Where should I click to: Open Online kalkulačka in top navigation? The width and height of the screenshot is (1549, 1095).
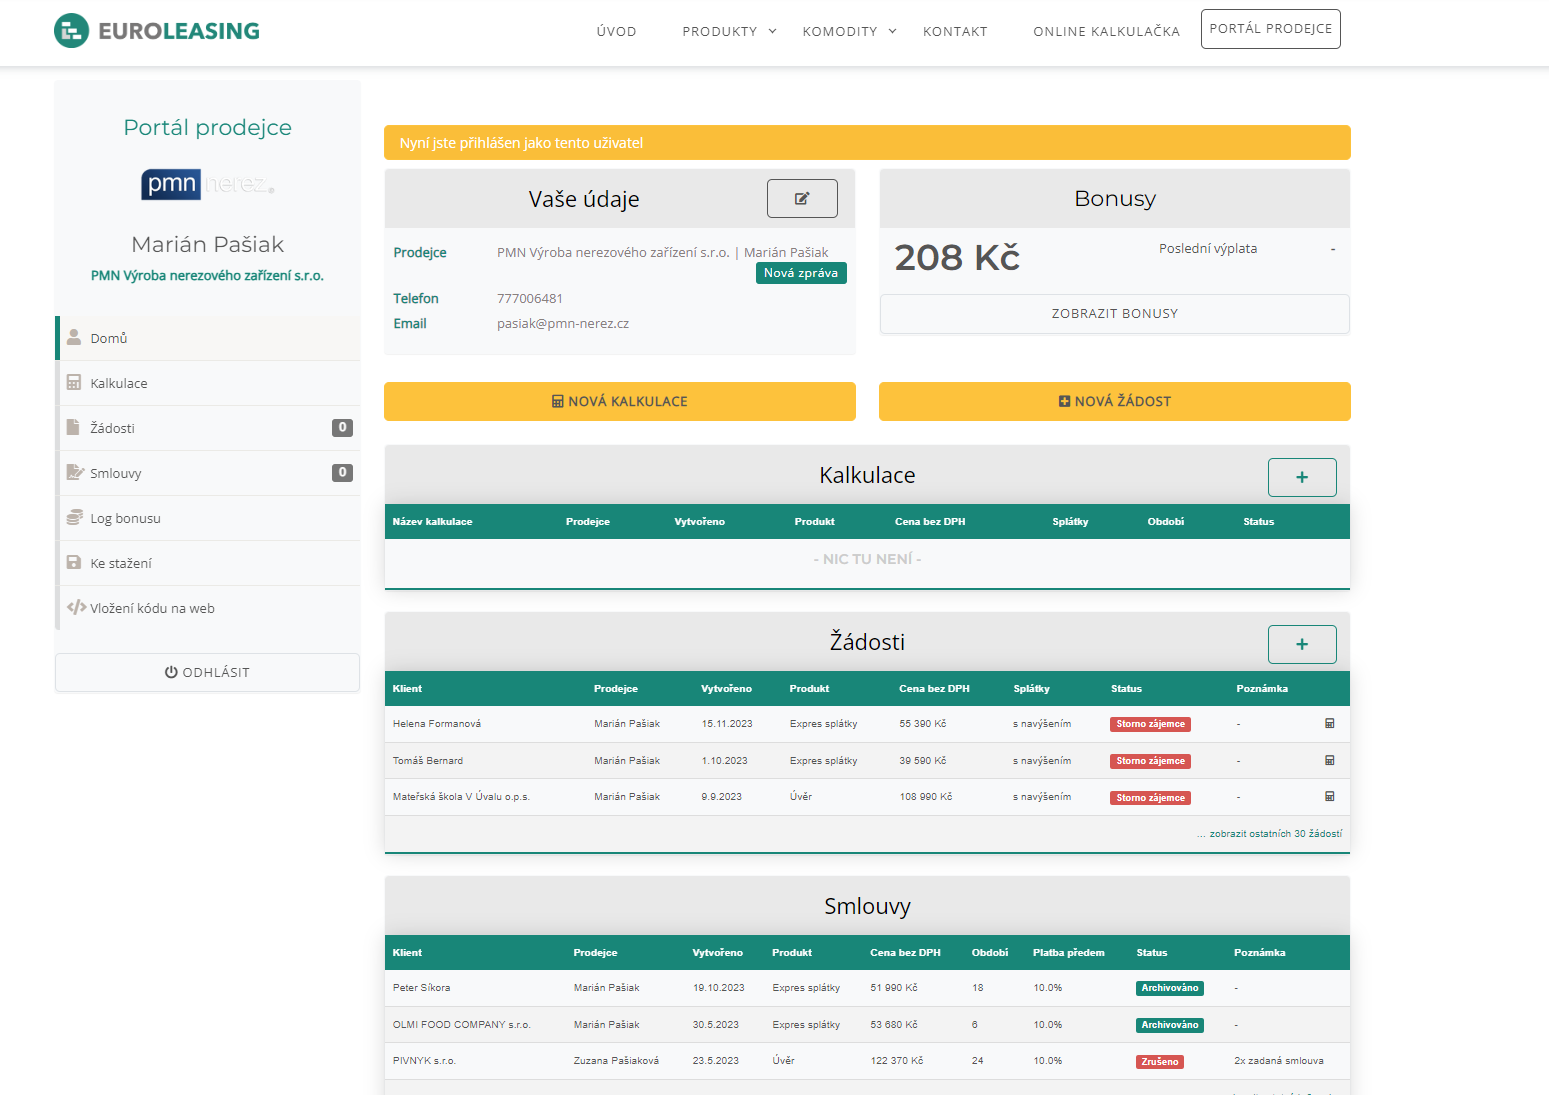click(x=1106, y=32)
